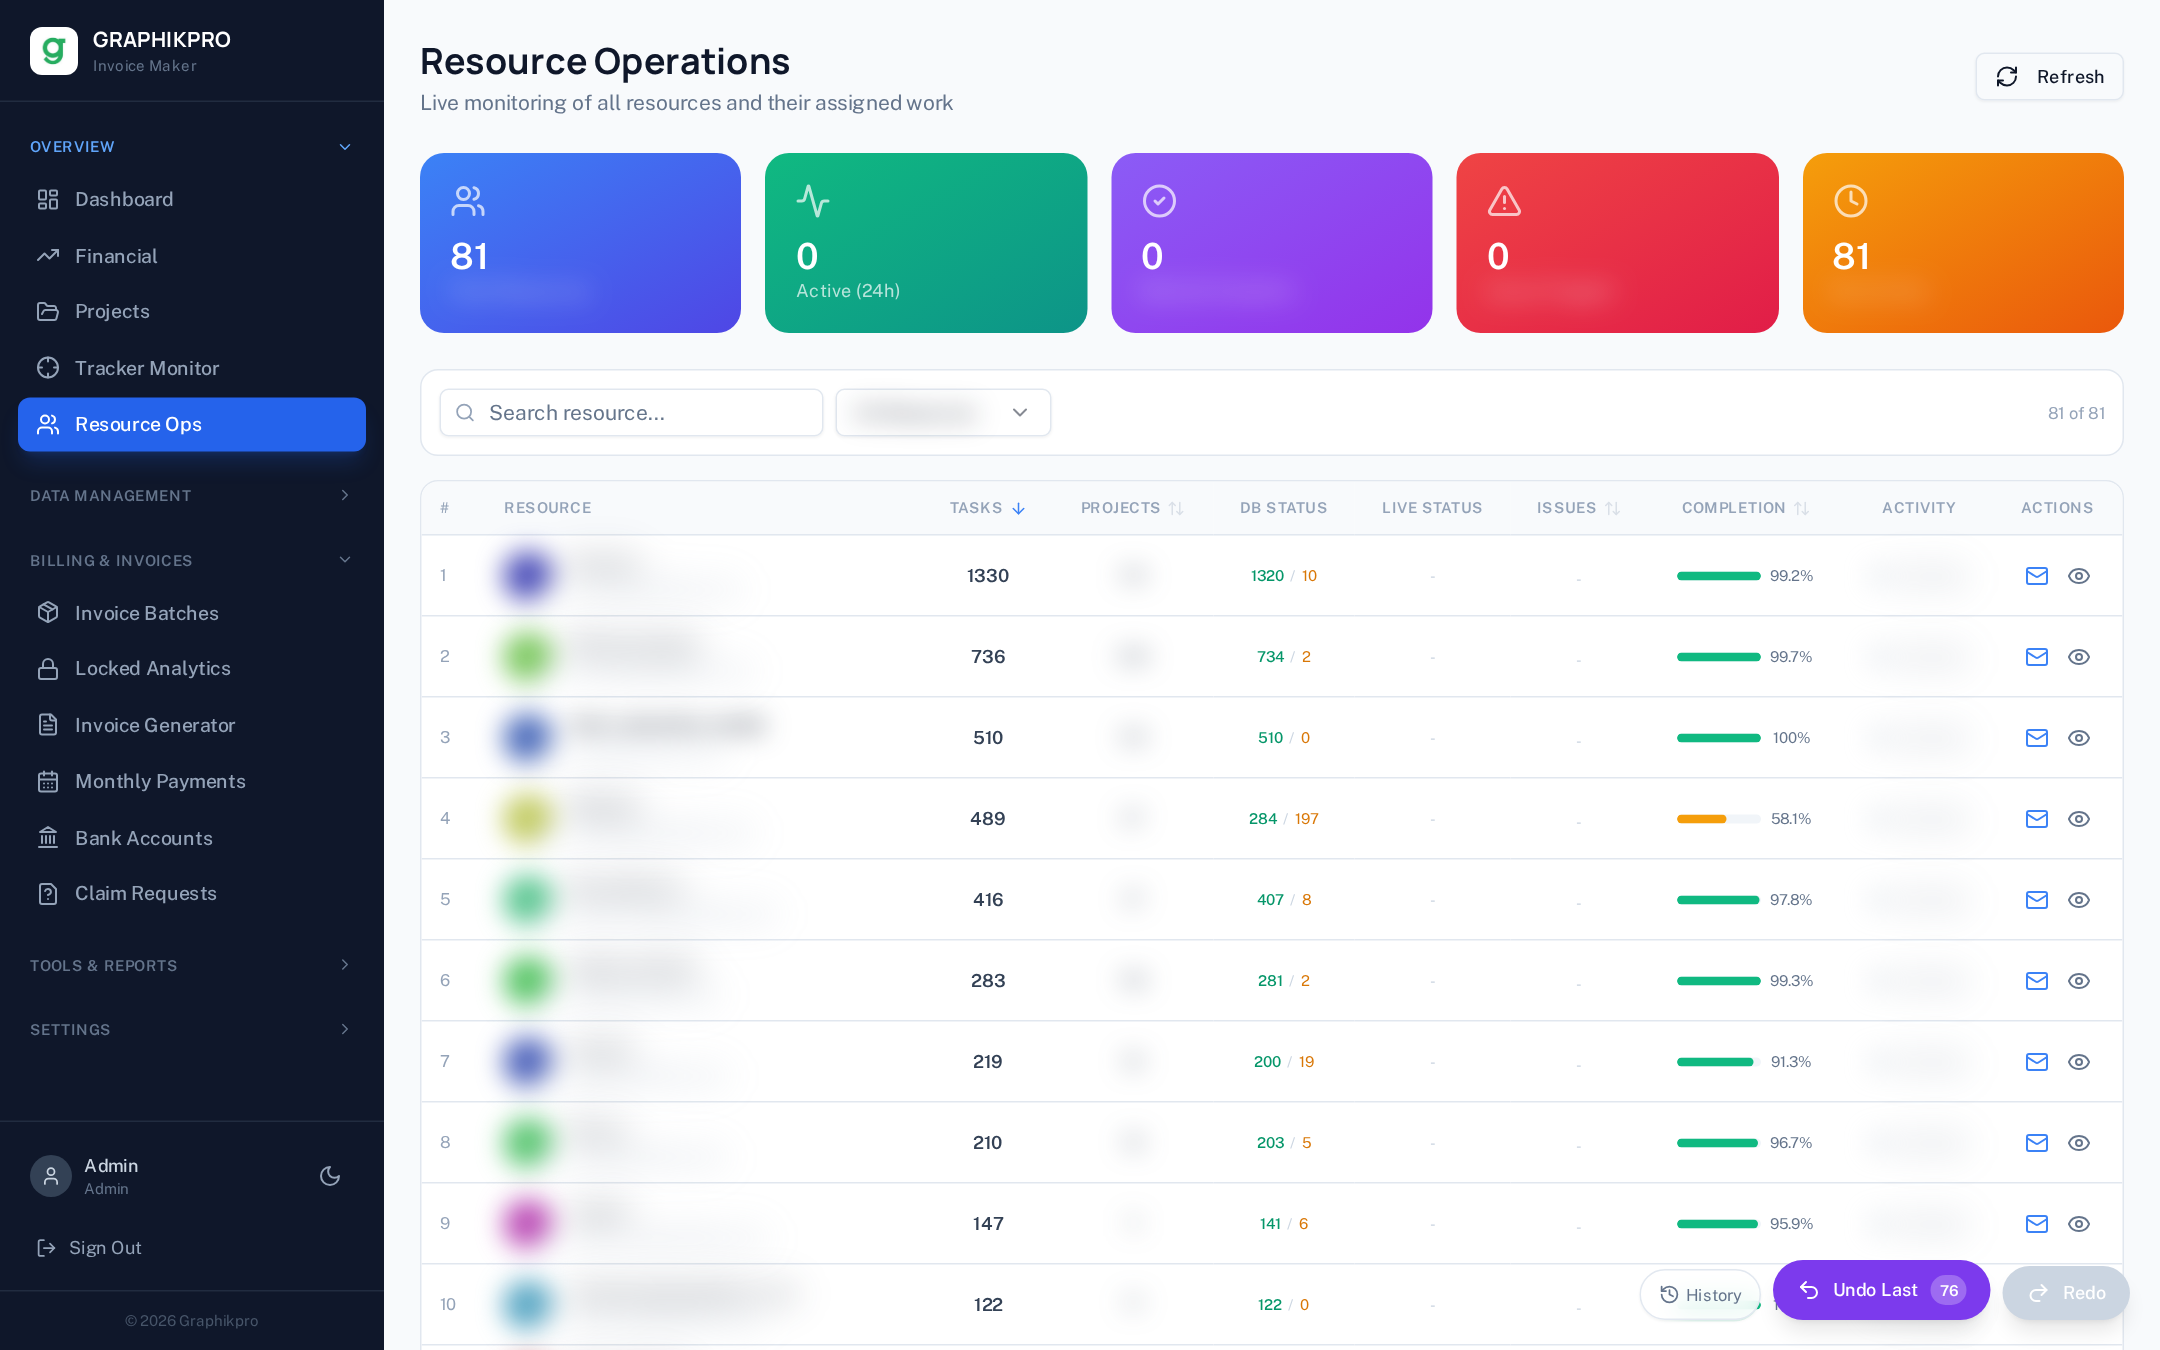Click the Monthly Payments calendar icon
Viewport: 2160px width, 1350px height.
[48, 782]
